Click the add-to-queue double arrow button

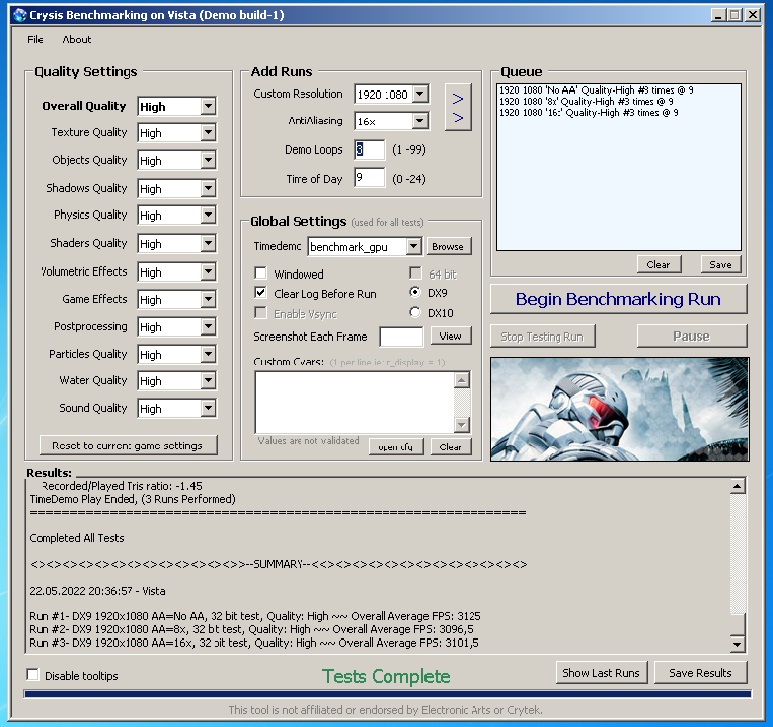458,107
